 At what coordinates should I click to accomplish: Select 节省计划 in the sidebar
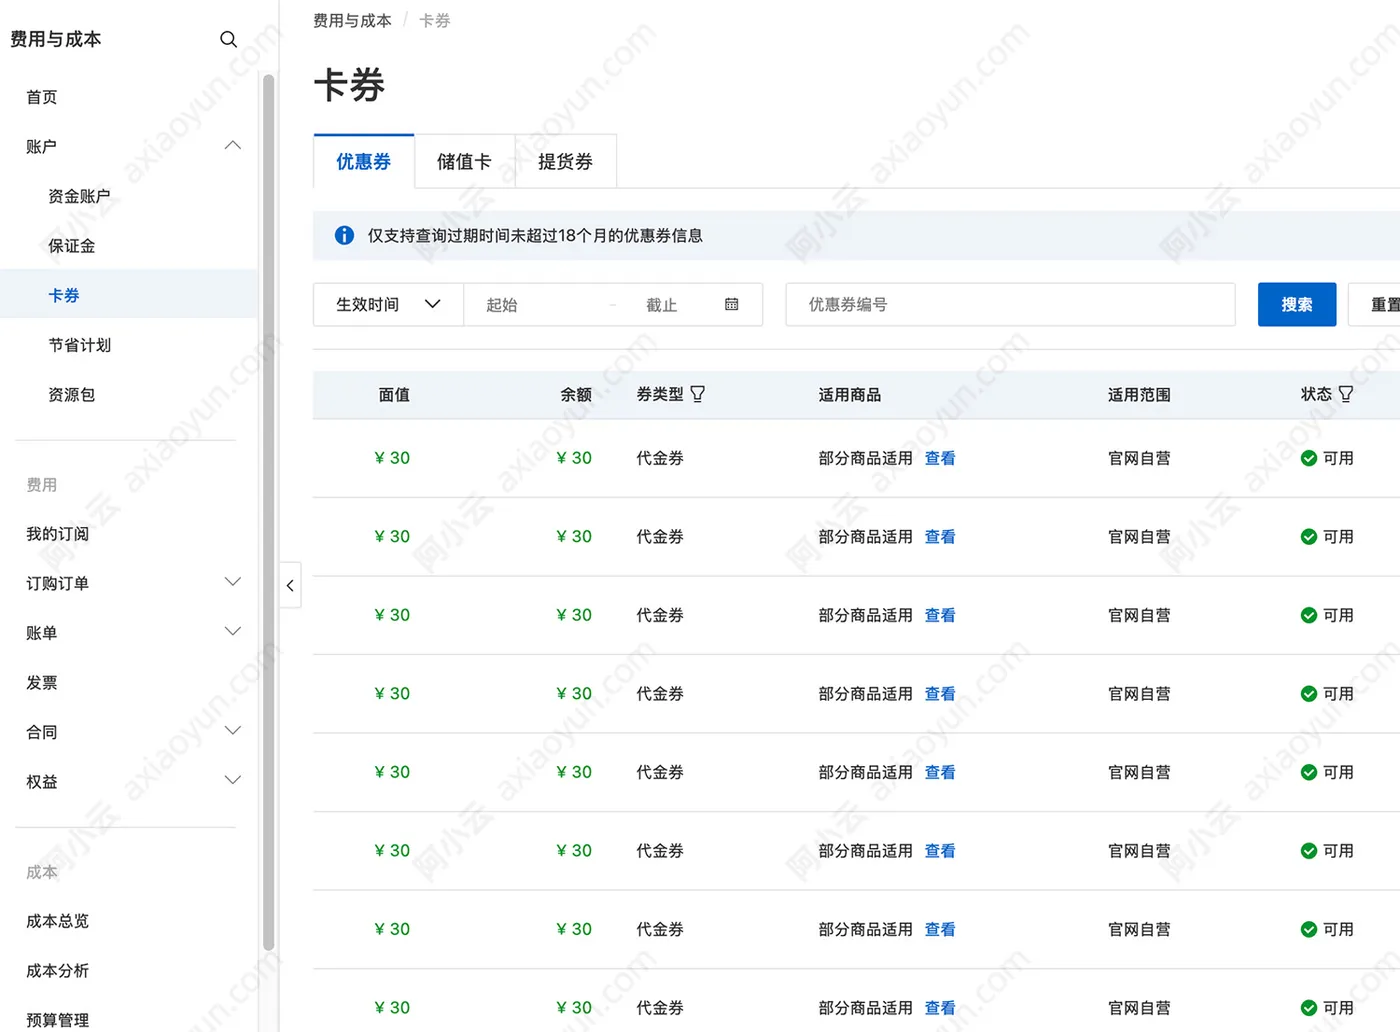(x=79, y=344)
